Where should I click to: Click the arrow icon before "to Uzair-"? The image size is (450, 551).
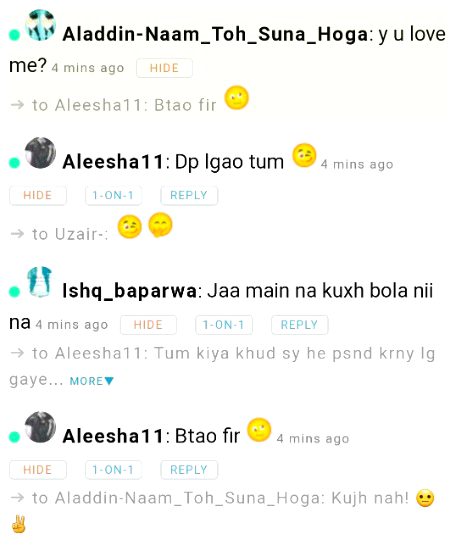pos(17,234)
